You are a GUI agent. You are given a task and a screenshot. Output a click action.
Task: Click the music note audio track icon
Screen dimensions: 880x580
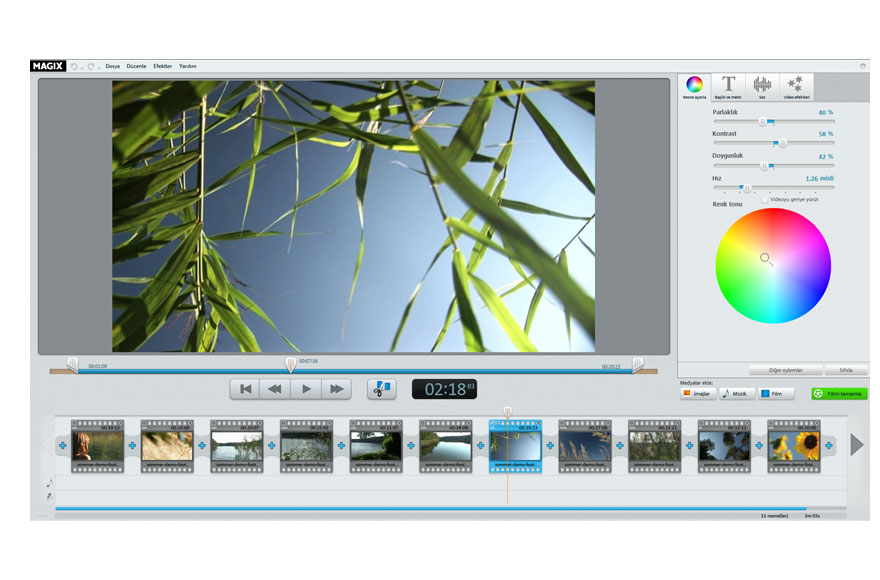point(49,483)
